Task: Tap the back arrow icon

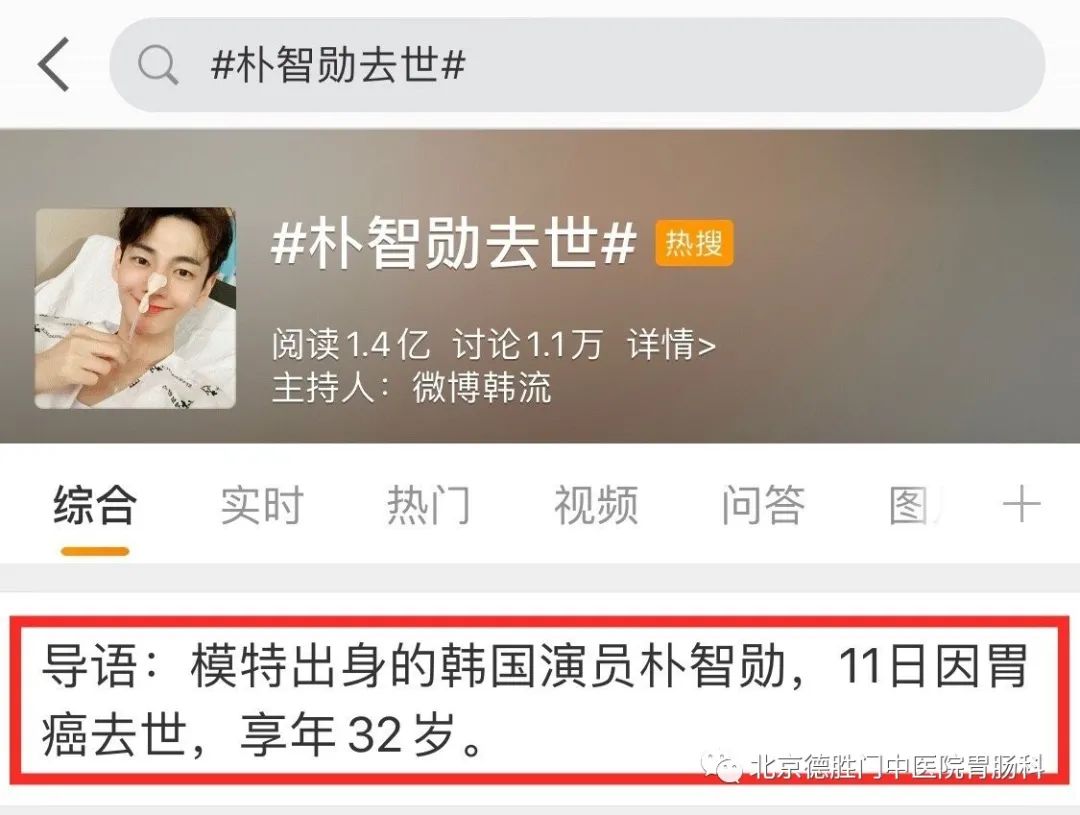Action: coord(54,65)
